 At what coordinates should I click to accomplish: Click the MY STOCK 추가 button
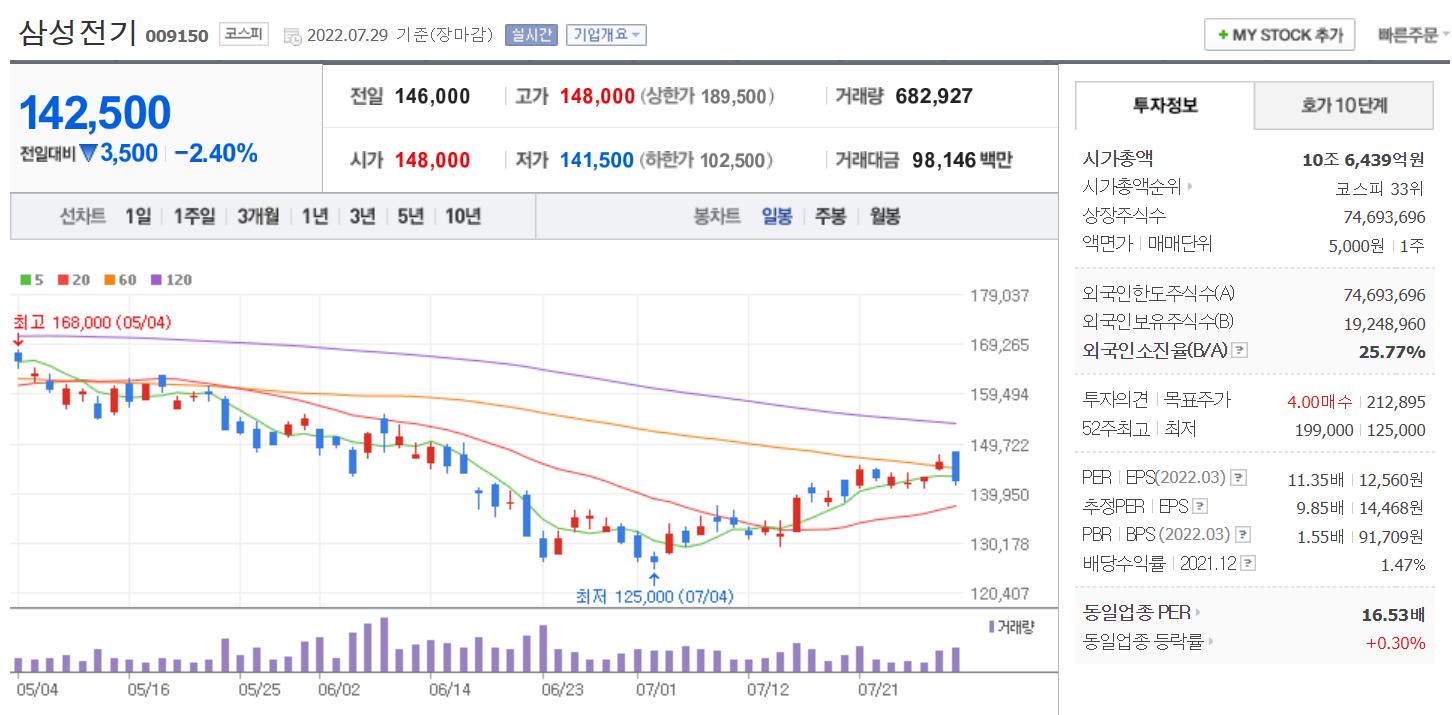1279,35
